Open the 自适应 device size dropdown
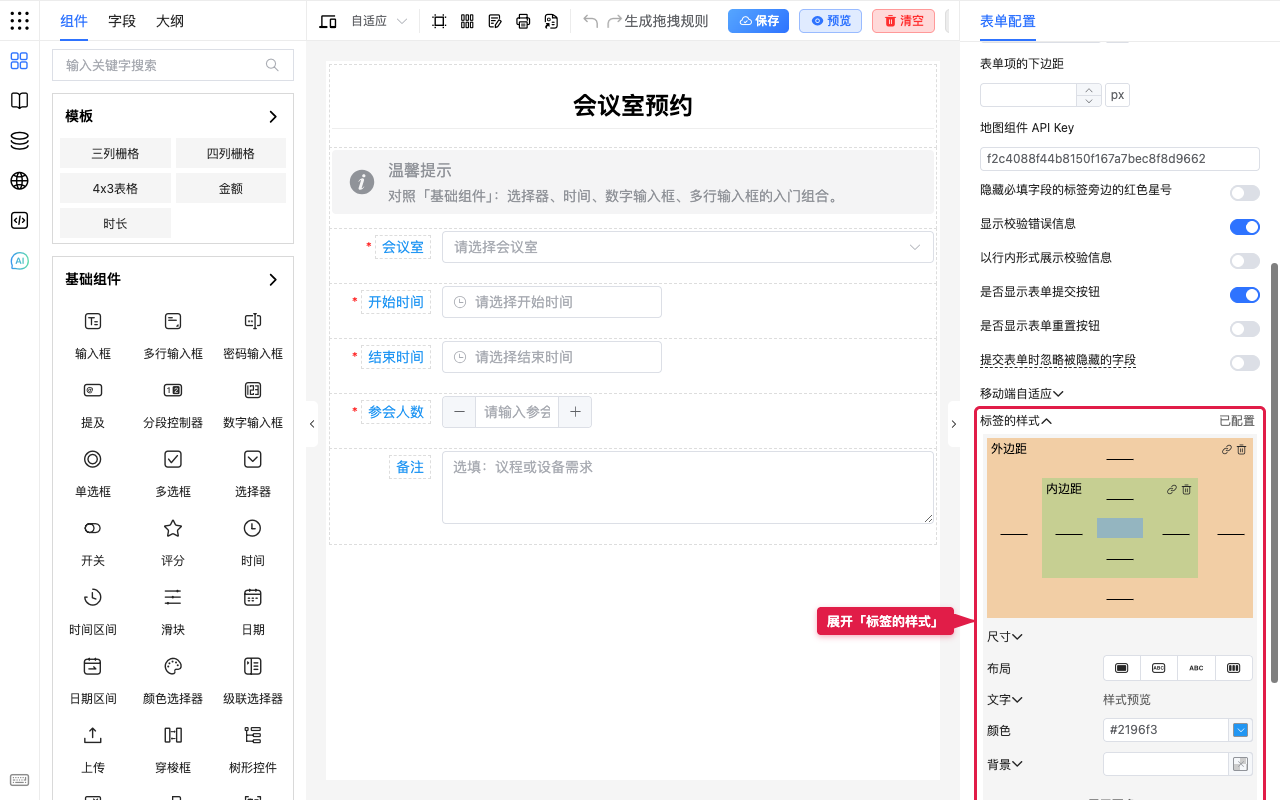Image resolution: width=1280 pixels, height=800 pixels. point(379,21)
